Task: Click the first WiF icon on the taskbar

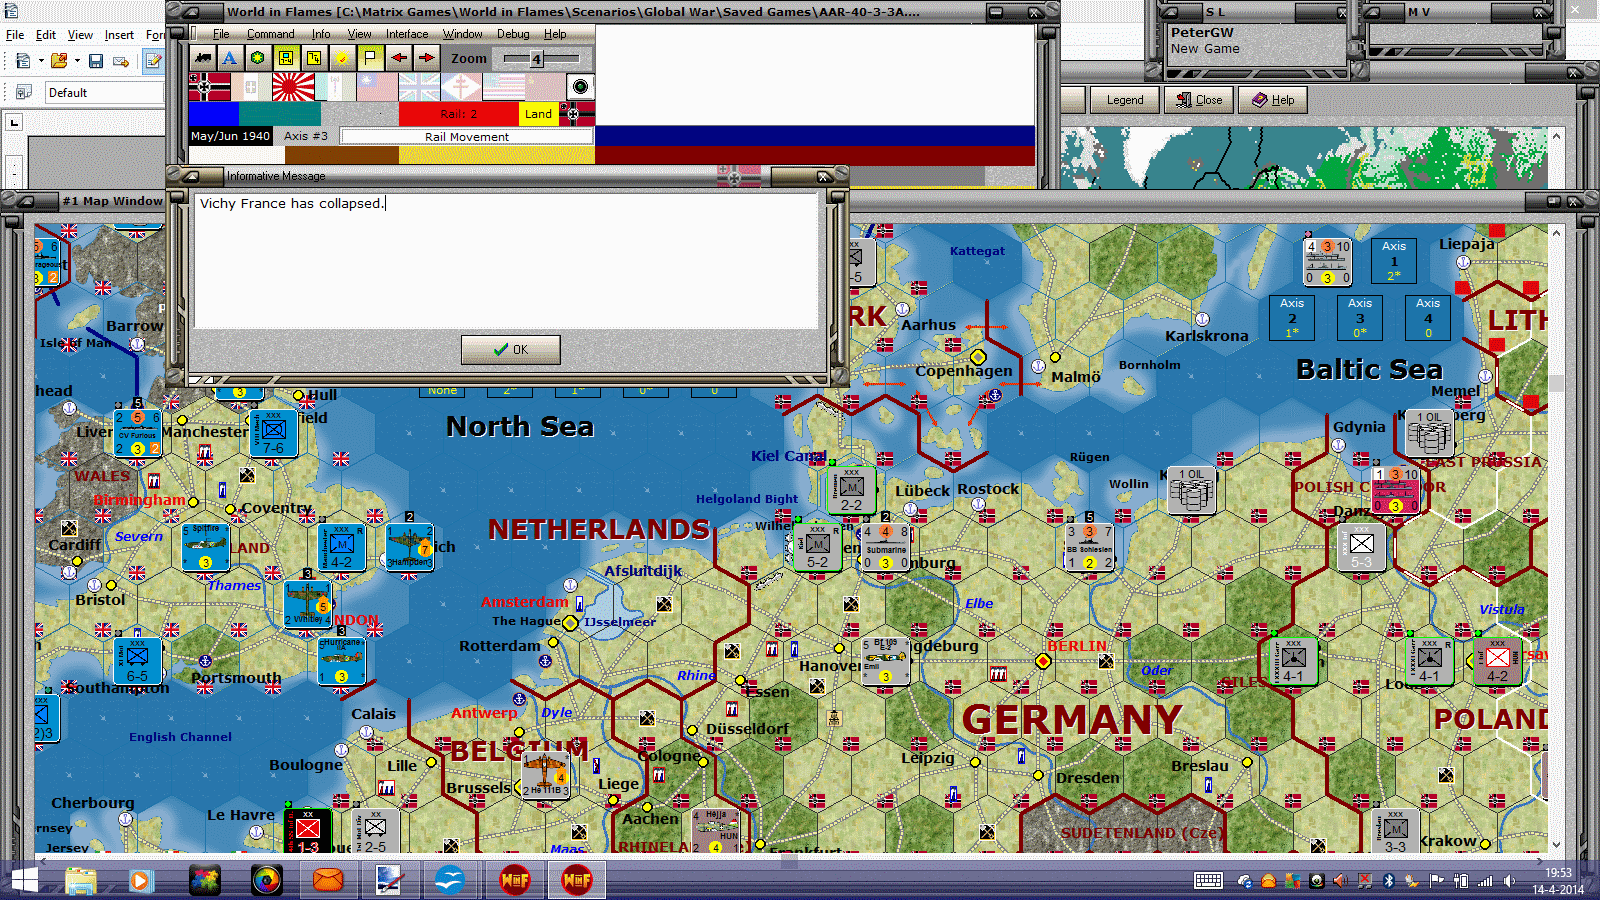Action: coord(515,880)
